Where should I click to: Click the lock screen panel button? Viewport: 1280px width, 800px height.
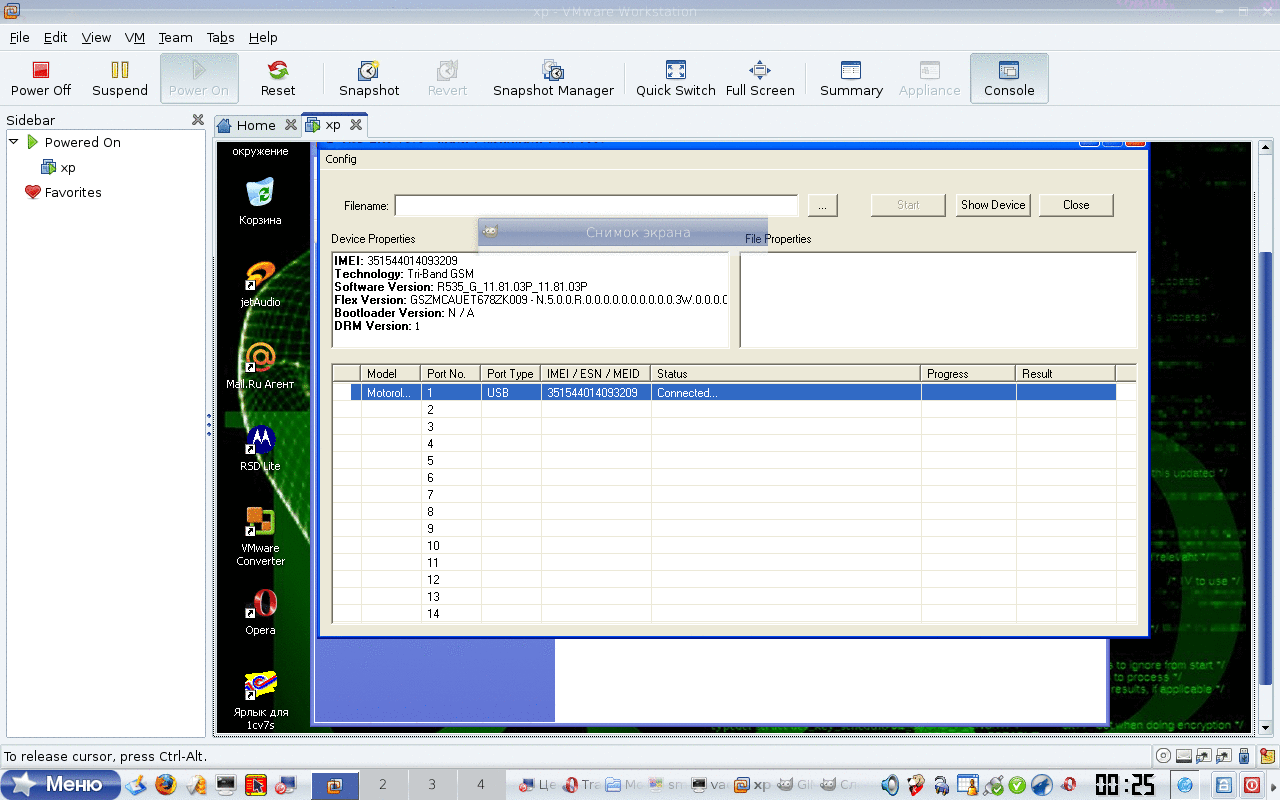(x=1224, y=785)
